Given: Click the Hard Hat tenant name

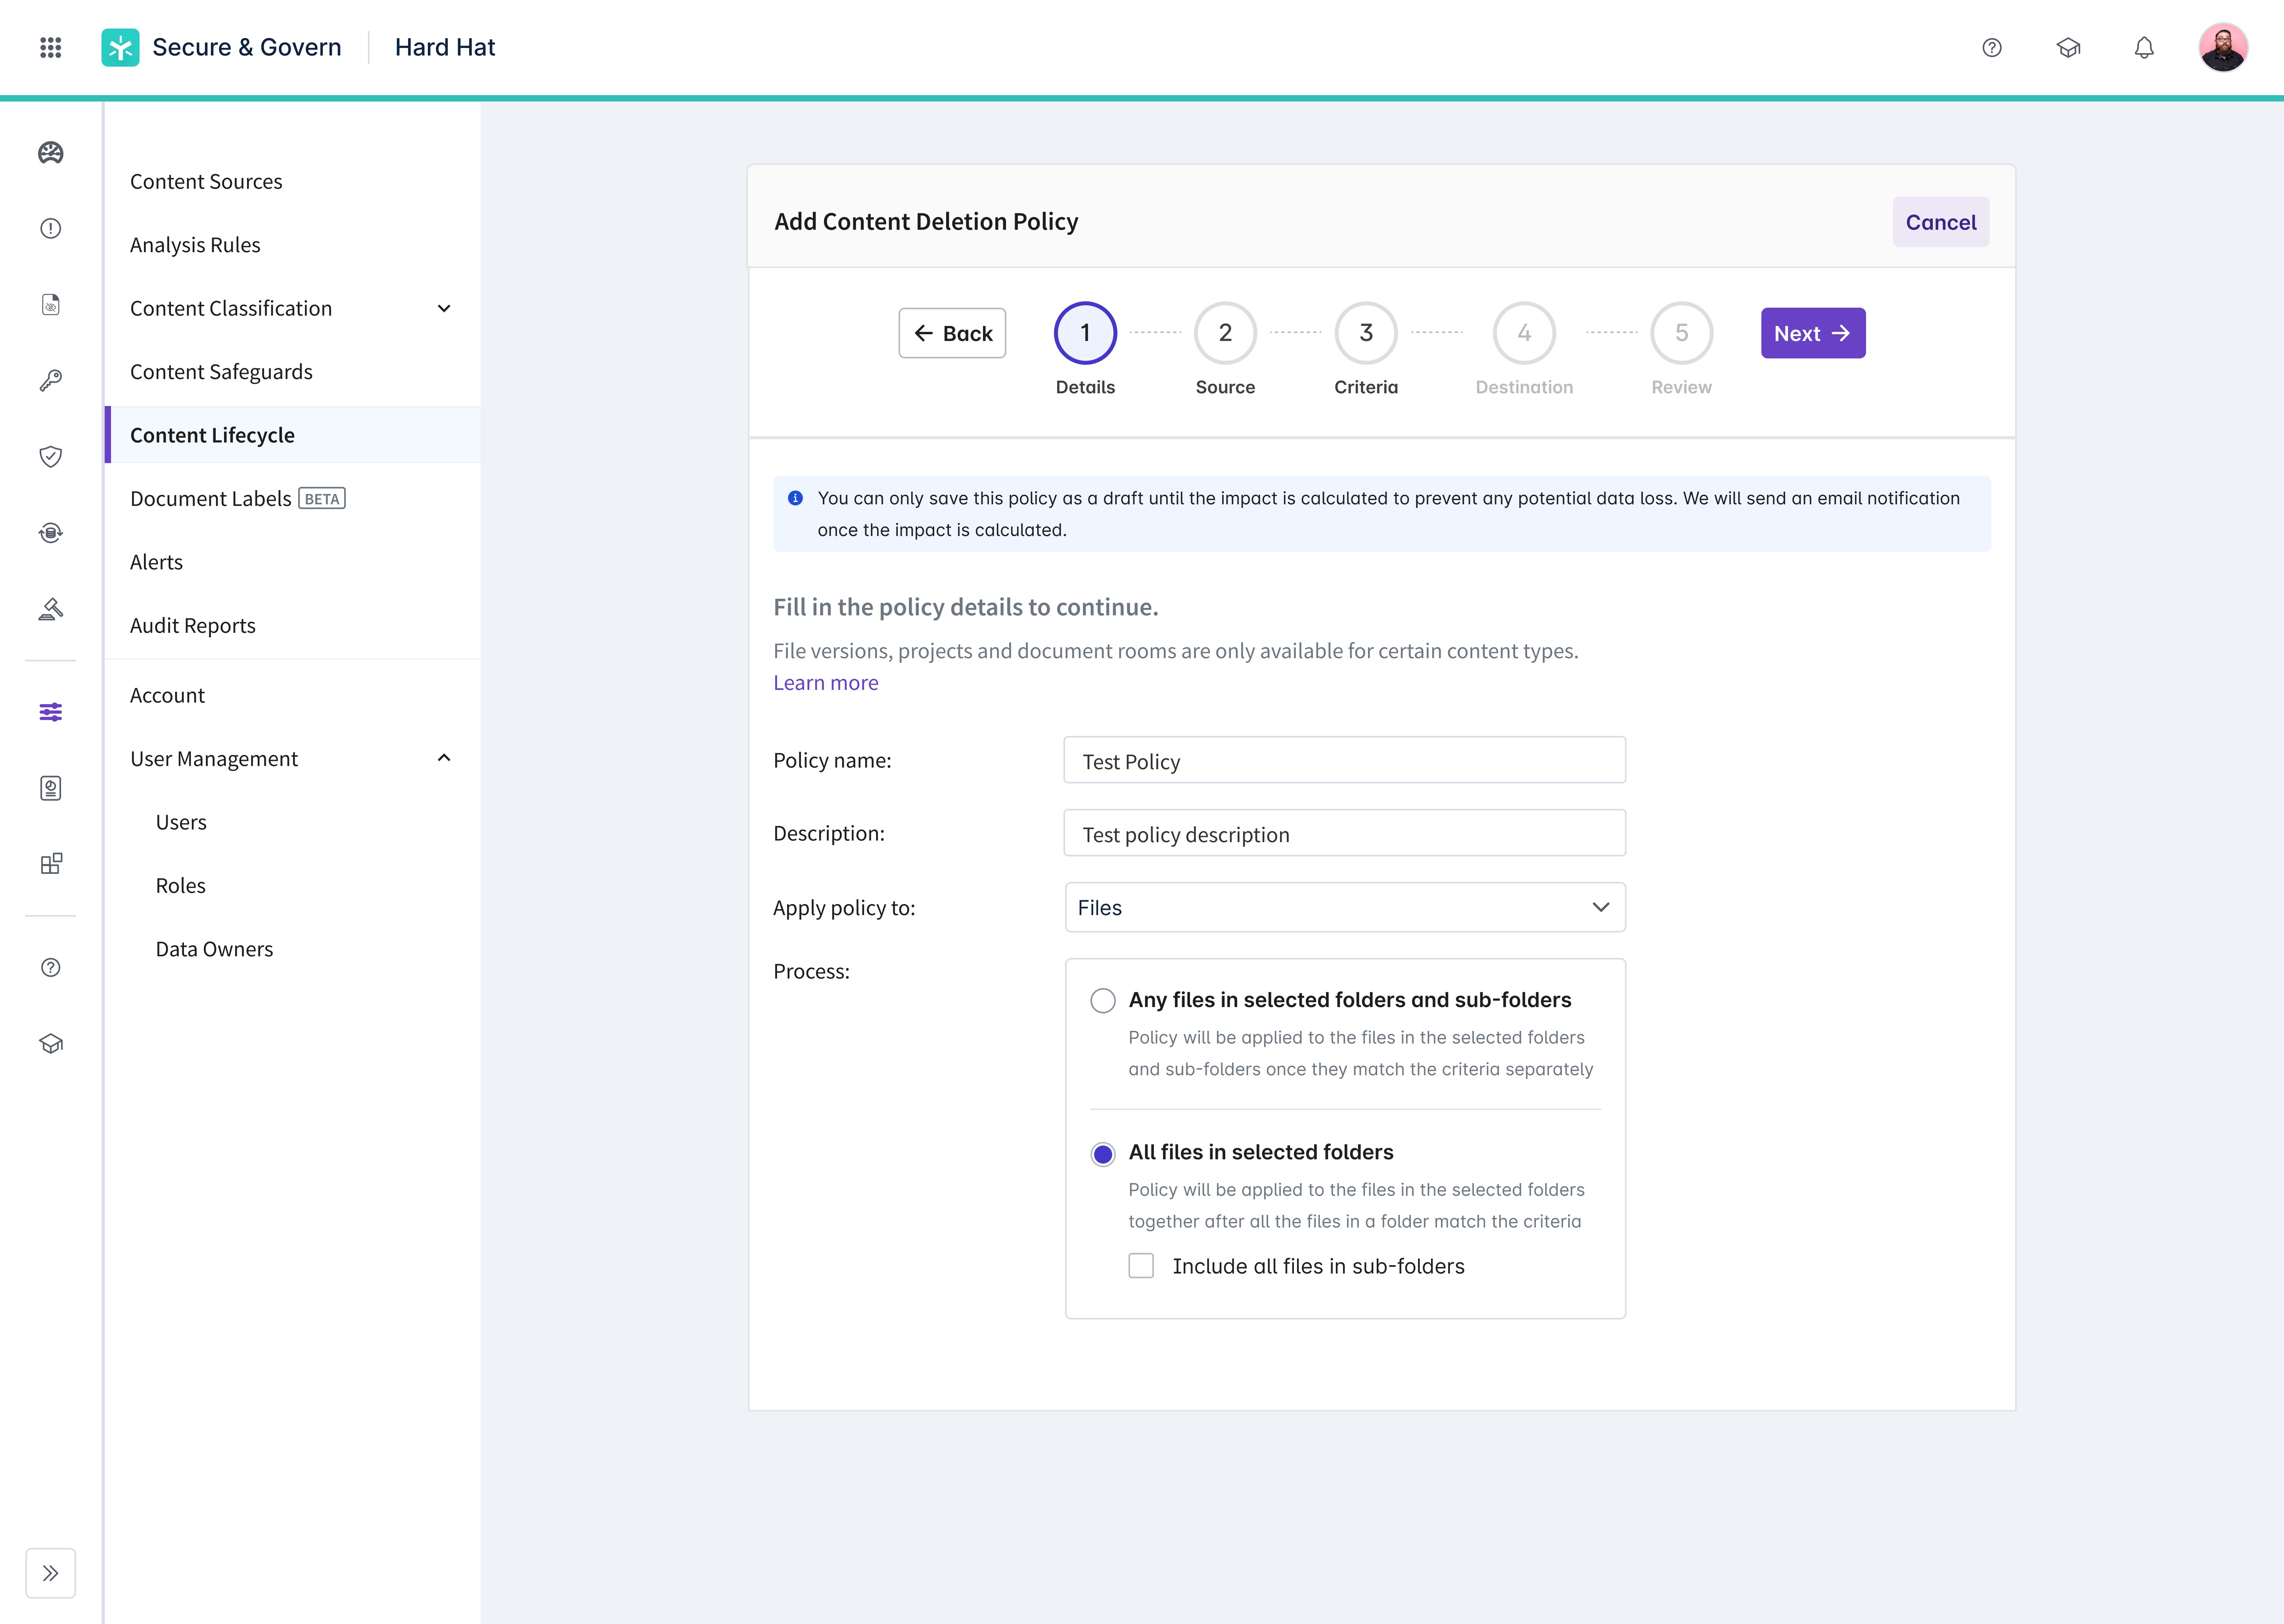Looking at the screenshot, I should (445, 47).
